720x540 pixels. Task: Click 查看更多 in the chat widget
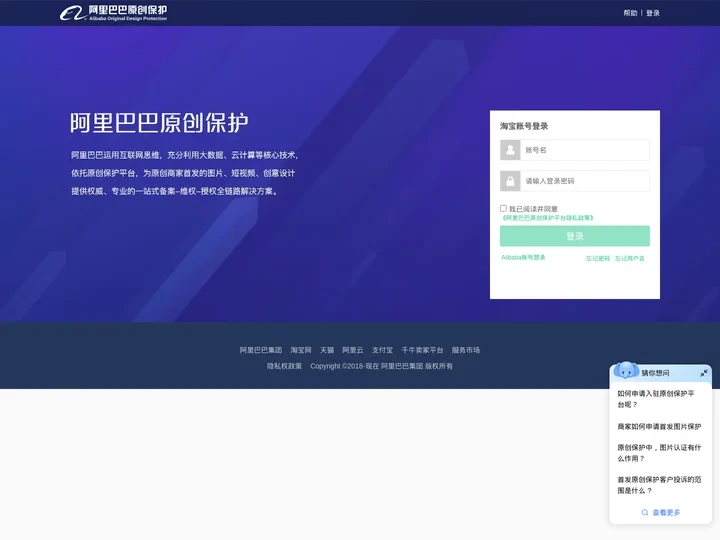coord(661,512)
